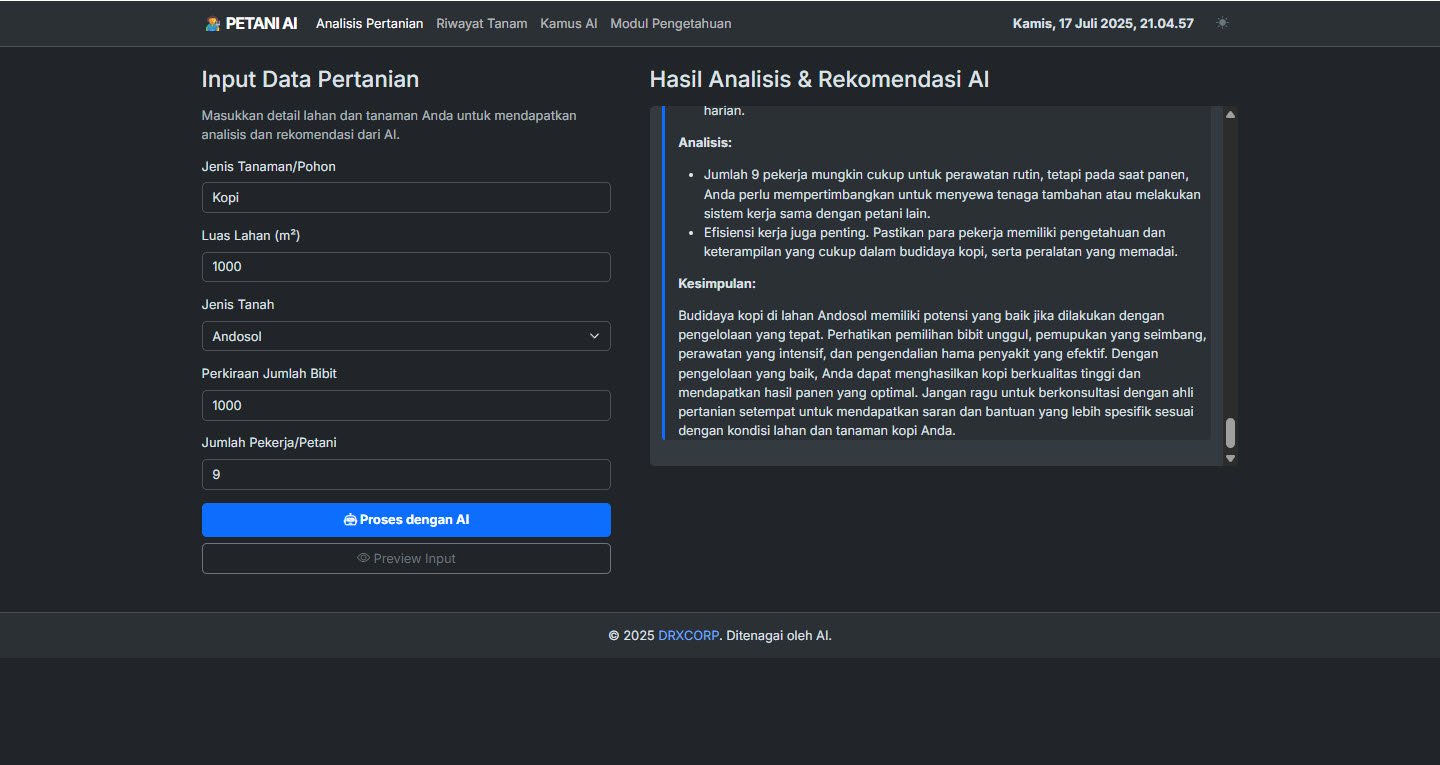Image resolution: width=1440 pixels, height=765 pixels.
Task: Open the Analisis Pertanian nav item
Action: tap(369, 23)
